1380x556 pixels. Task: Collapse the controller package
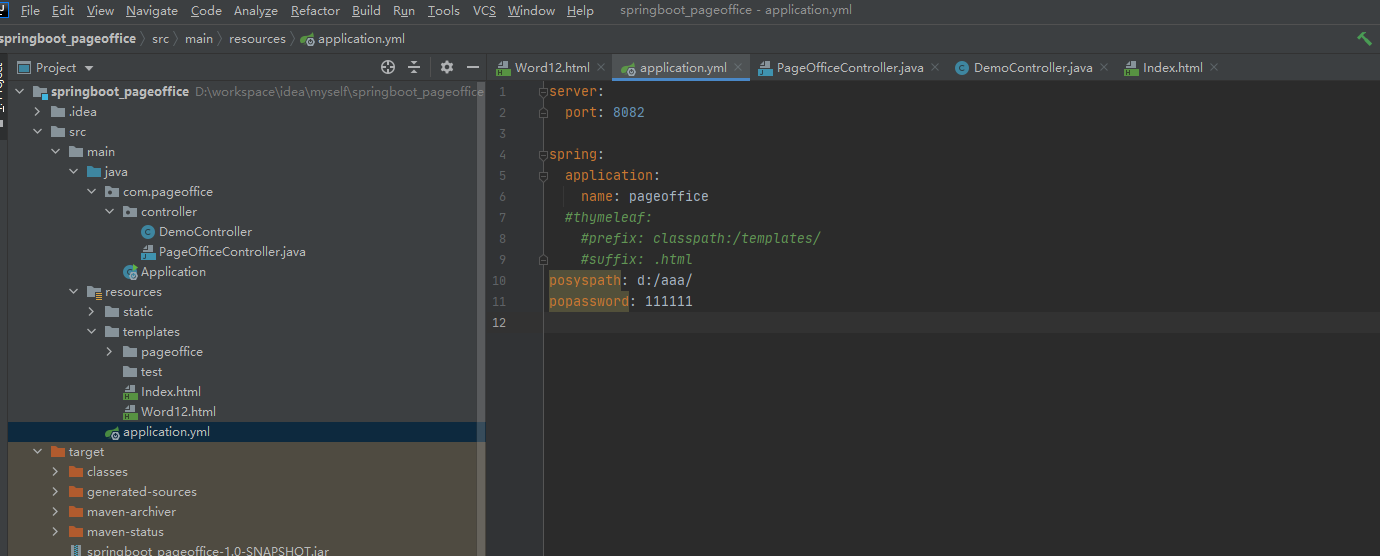click(x=110, y=212)
